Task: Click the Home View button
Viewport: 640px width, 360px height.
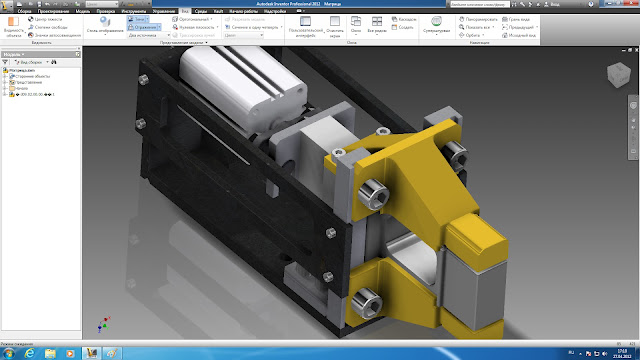Action: (x=519, y=35)
